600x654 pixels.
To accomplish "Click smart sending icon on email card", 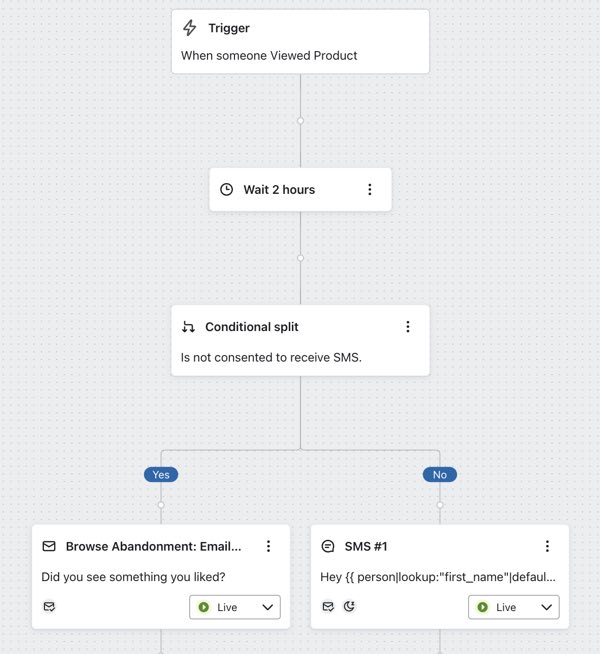I will [49, 606].
